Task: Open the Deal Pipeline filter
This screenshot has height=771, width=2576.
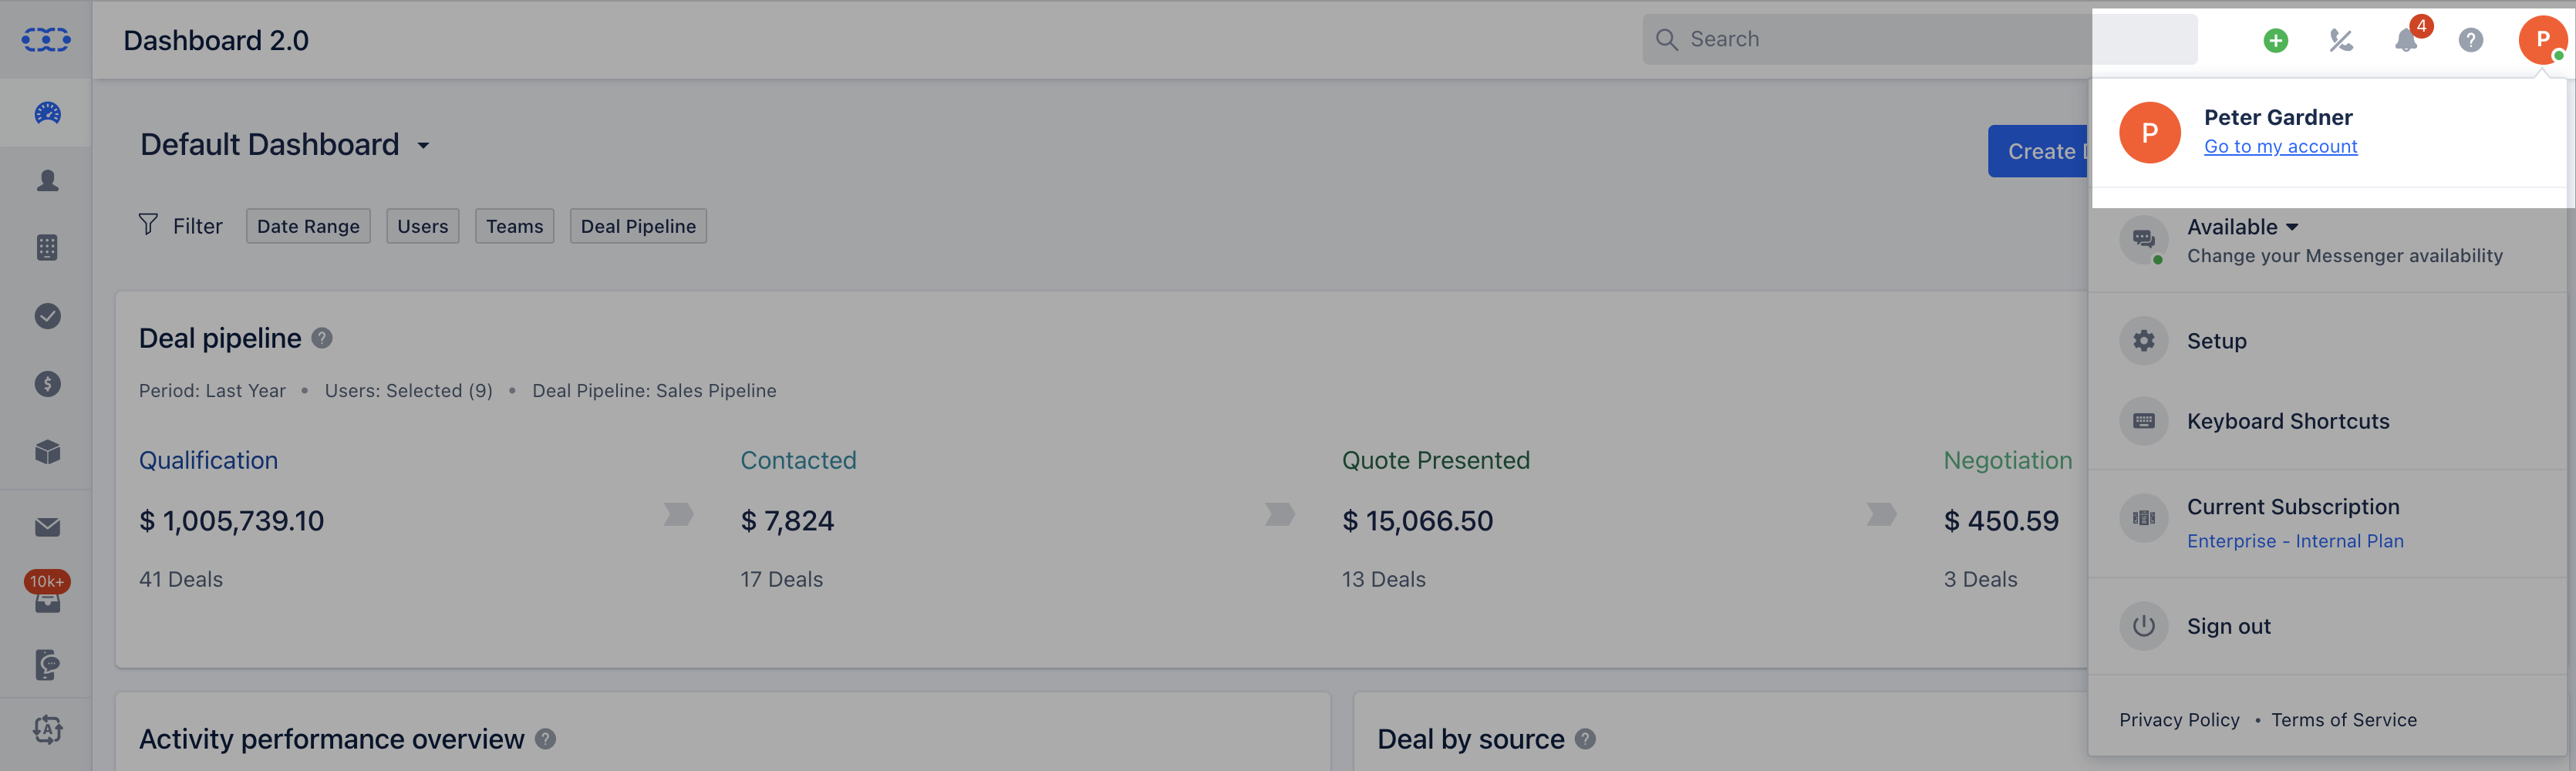Action: click(x=638, y=226)
